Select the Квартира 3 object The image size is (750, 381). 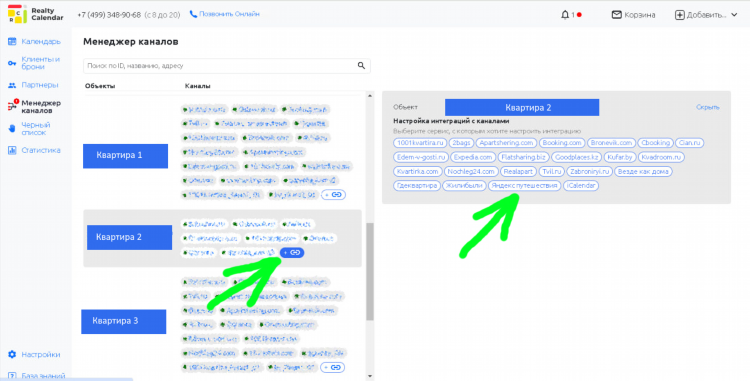coord(123,321)
